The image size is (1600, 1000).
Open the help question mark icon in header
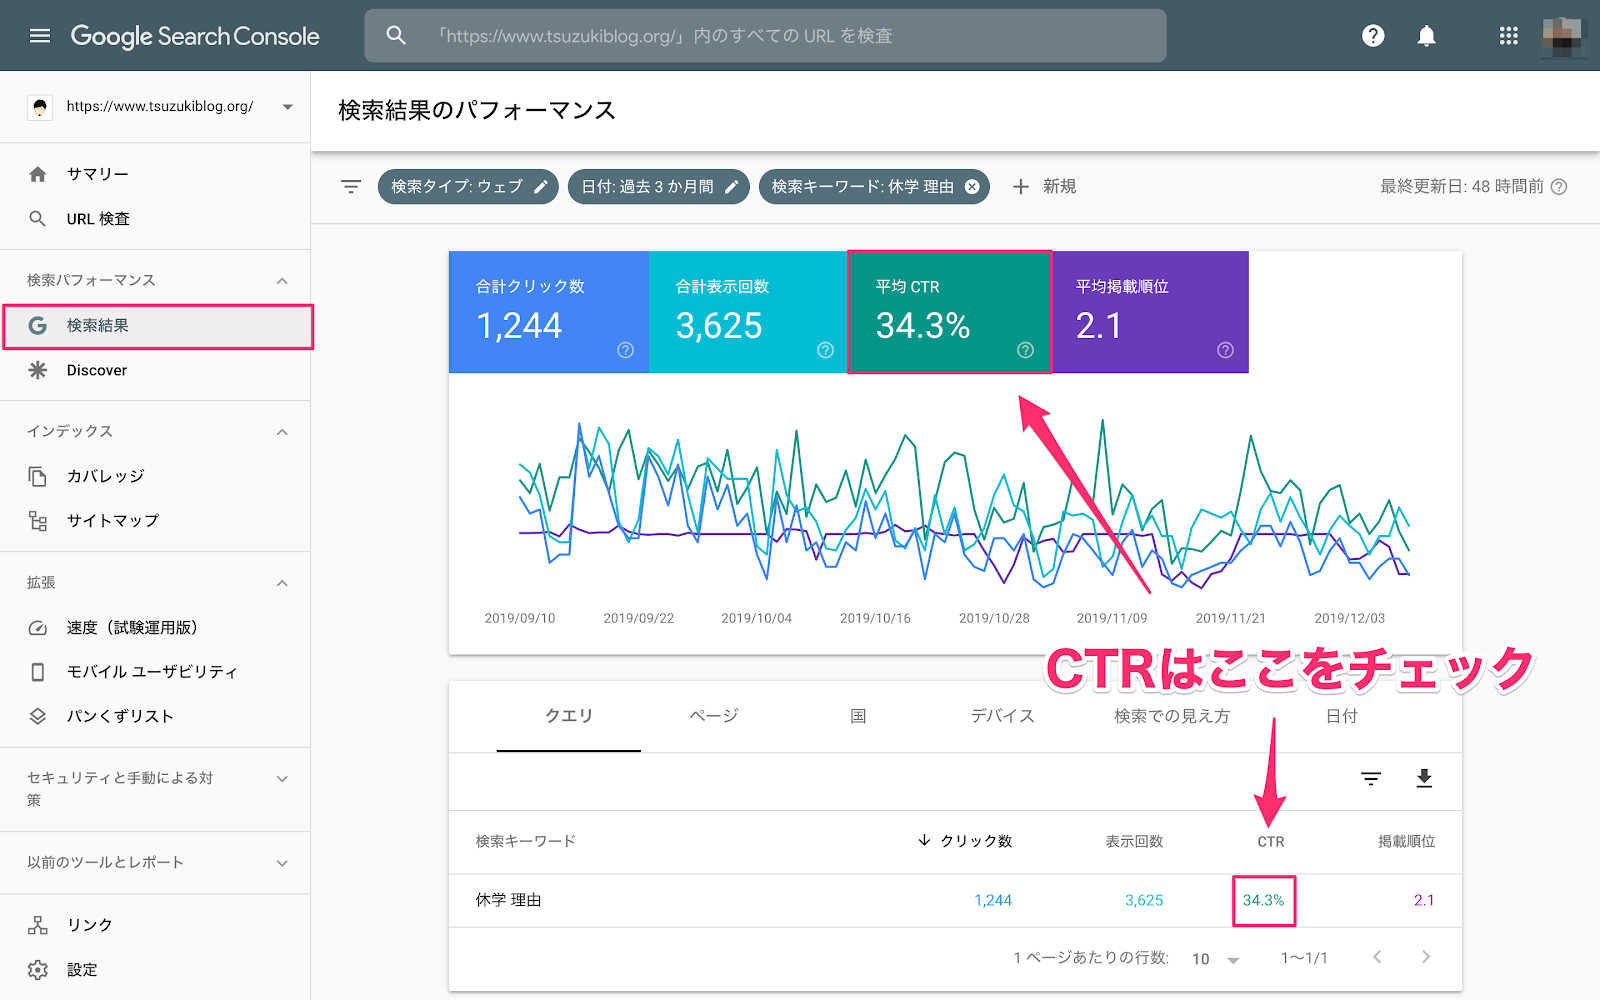tap(1373, 36)
